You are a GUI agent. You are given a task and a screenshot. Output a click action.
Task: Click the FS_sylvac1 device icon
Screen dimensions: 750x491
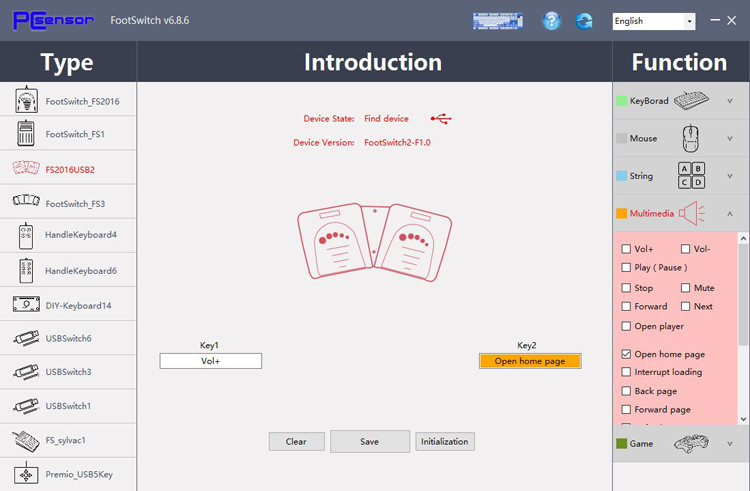click(x=26, y=441)
